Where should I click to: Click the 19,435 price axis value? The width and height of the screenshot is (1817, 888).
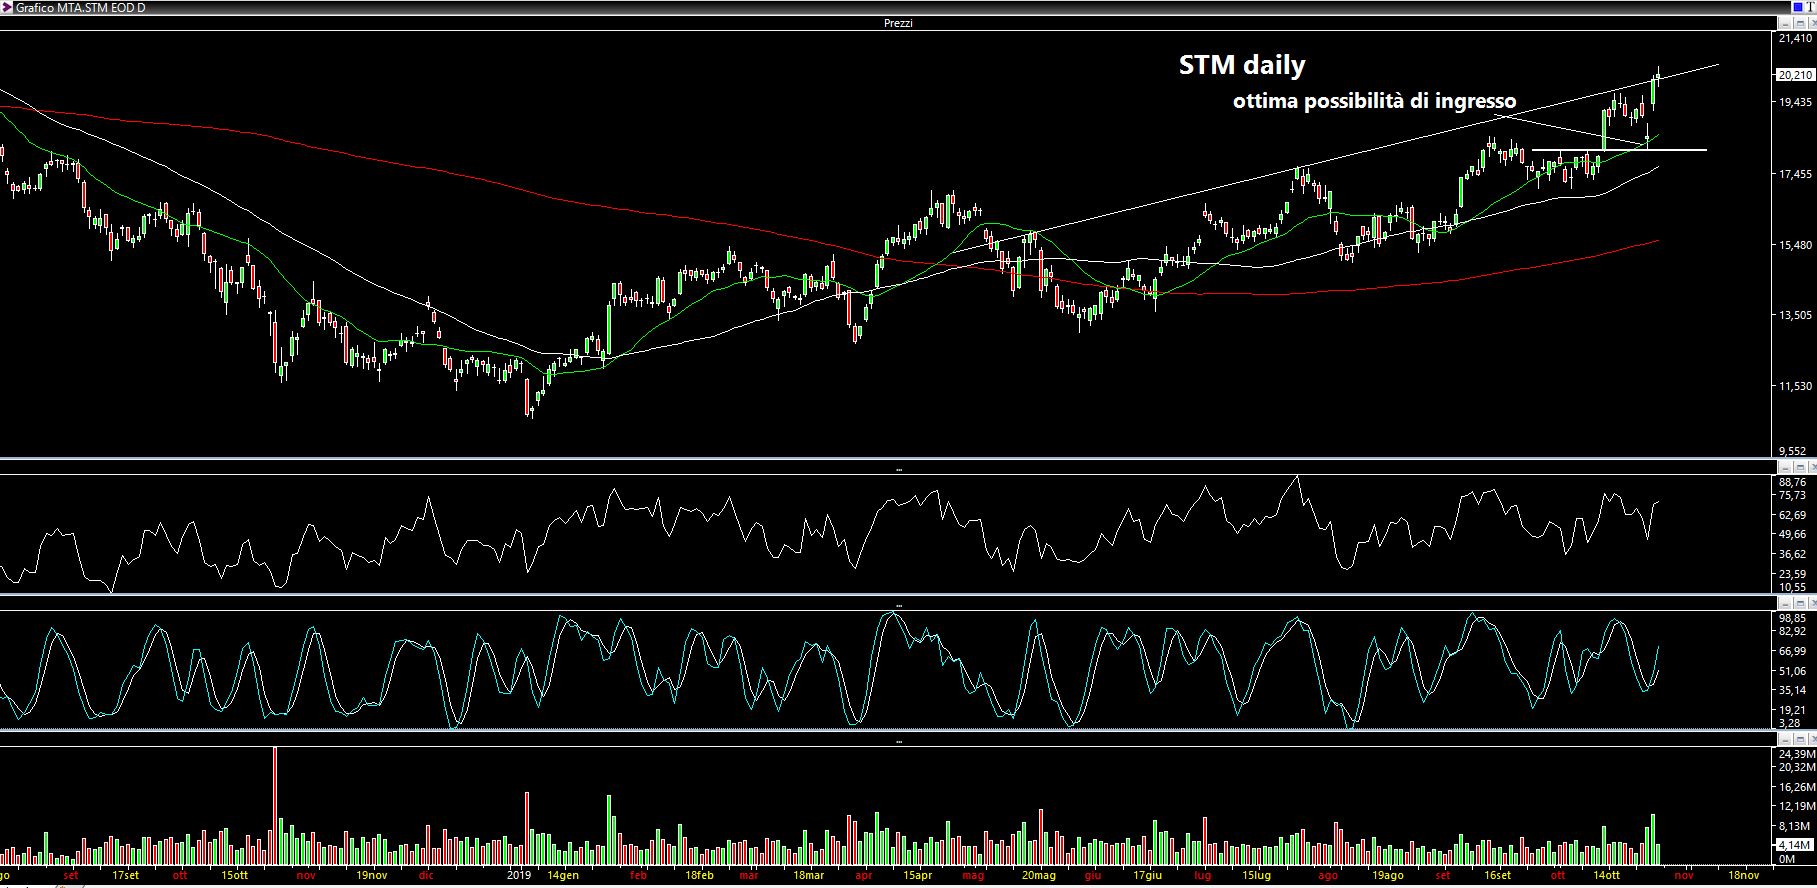pos(1795,102)
